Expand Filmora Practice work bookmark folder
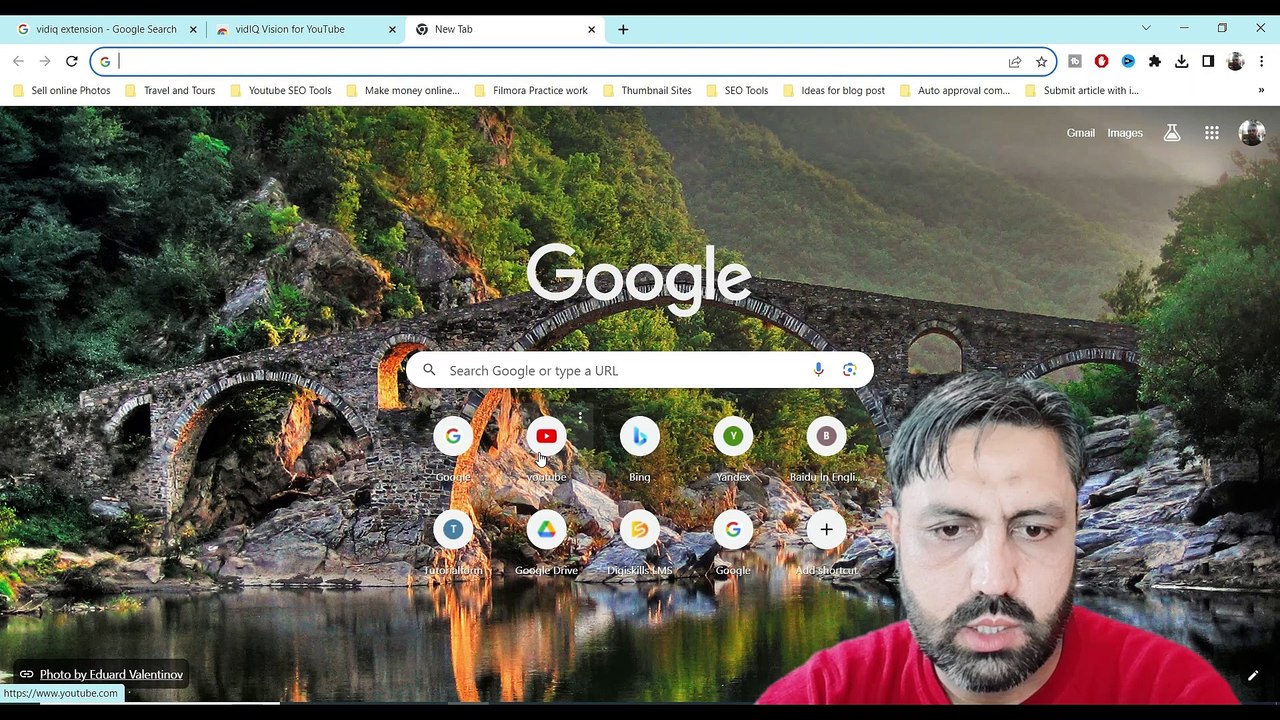The width and height of the screenshot is (1280, 720). [530, 90]
